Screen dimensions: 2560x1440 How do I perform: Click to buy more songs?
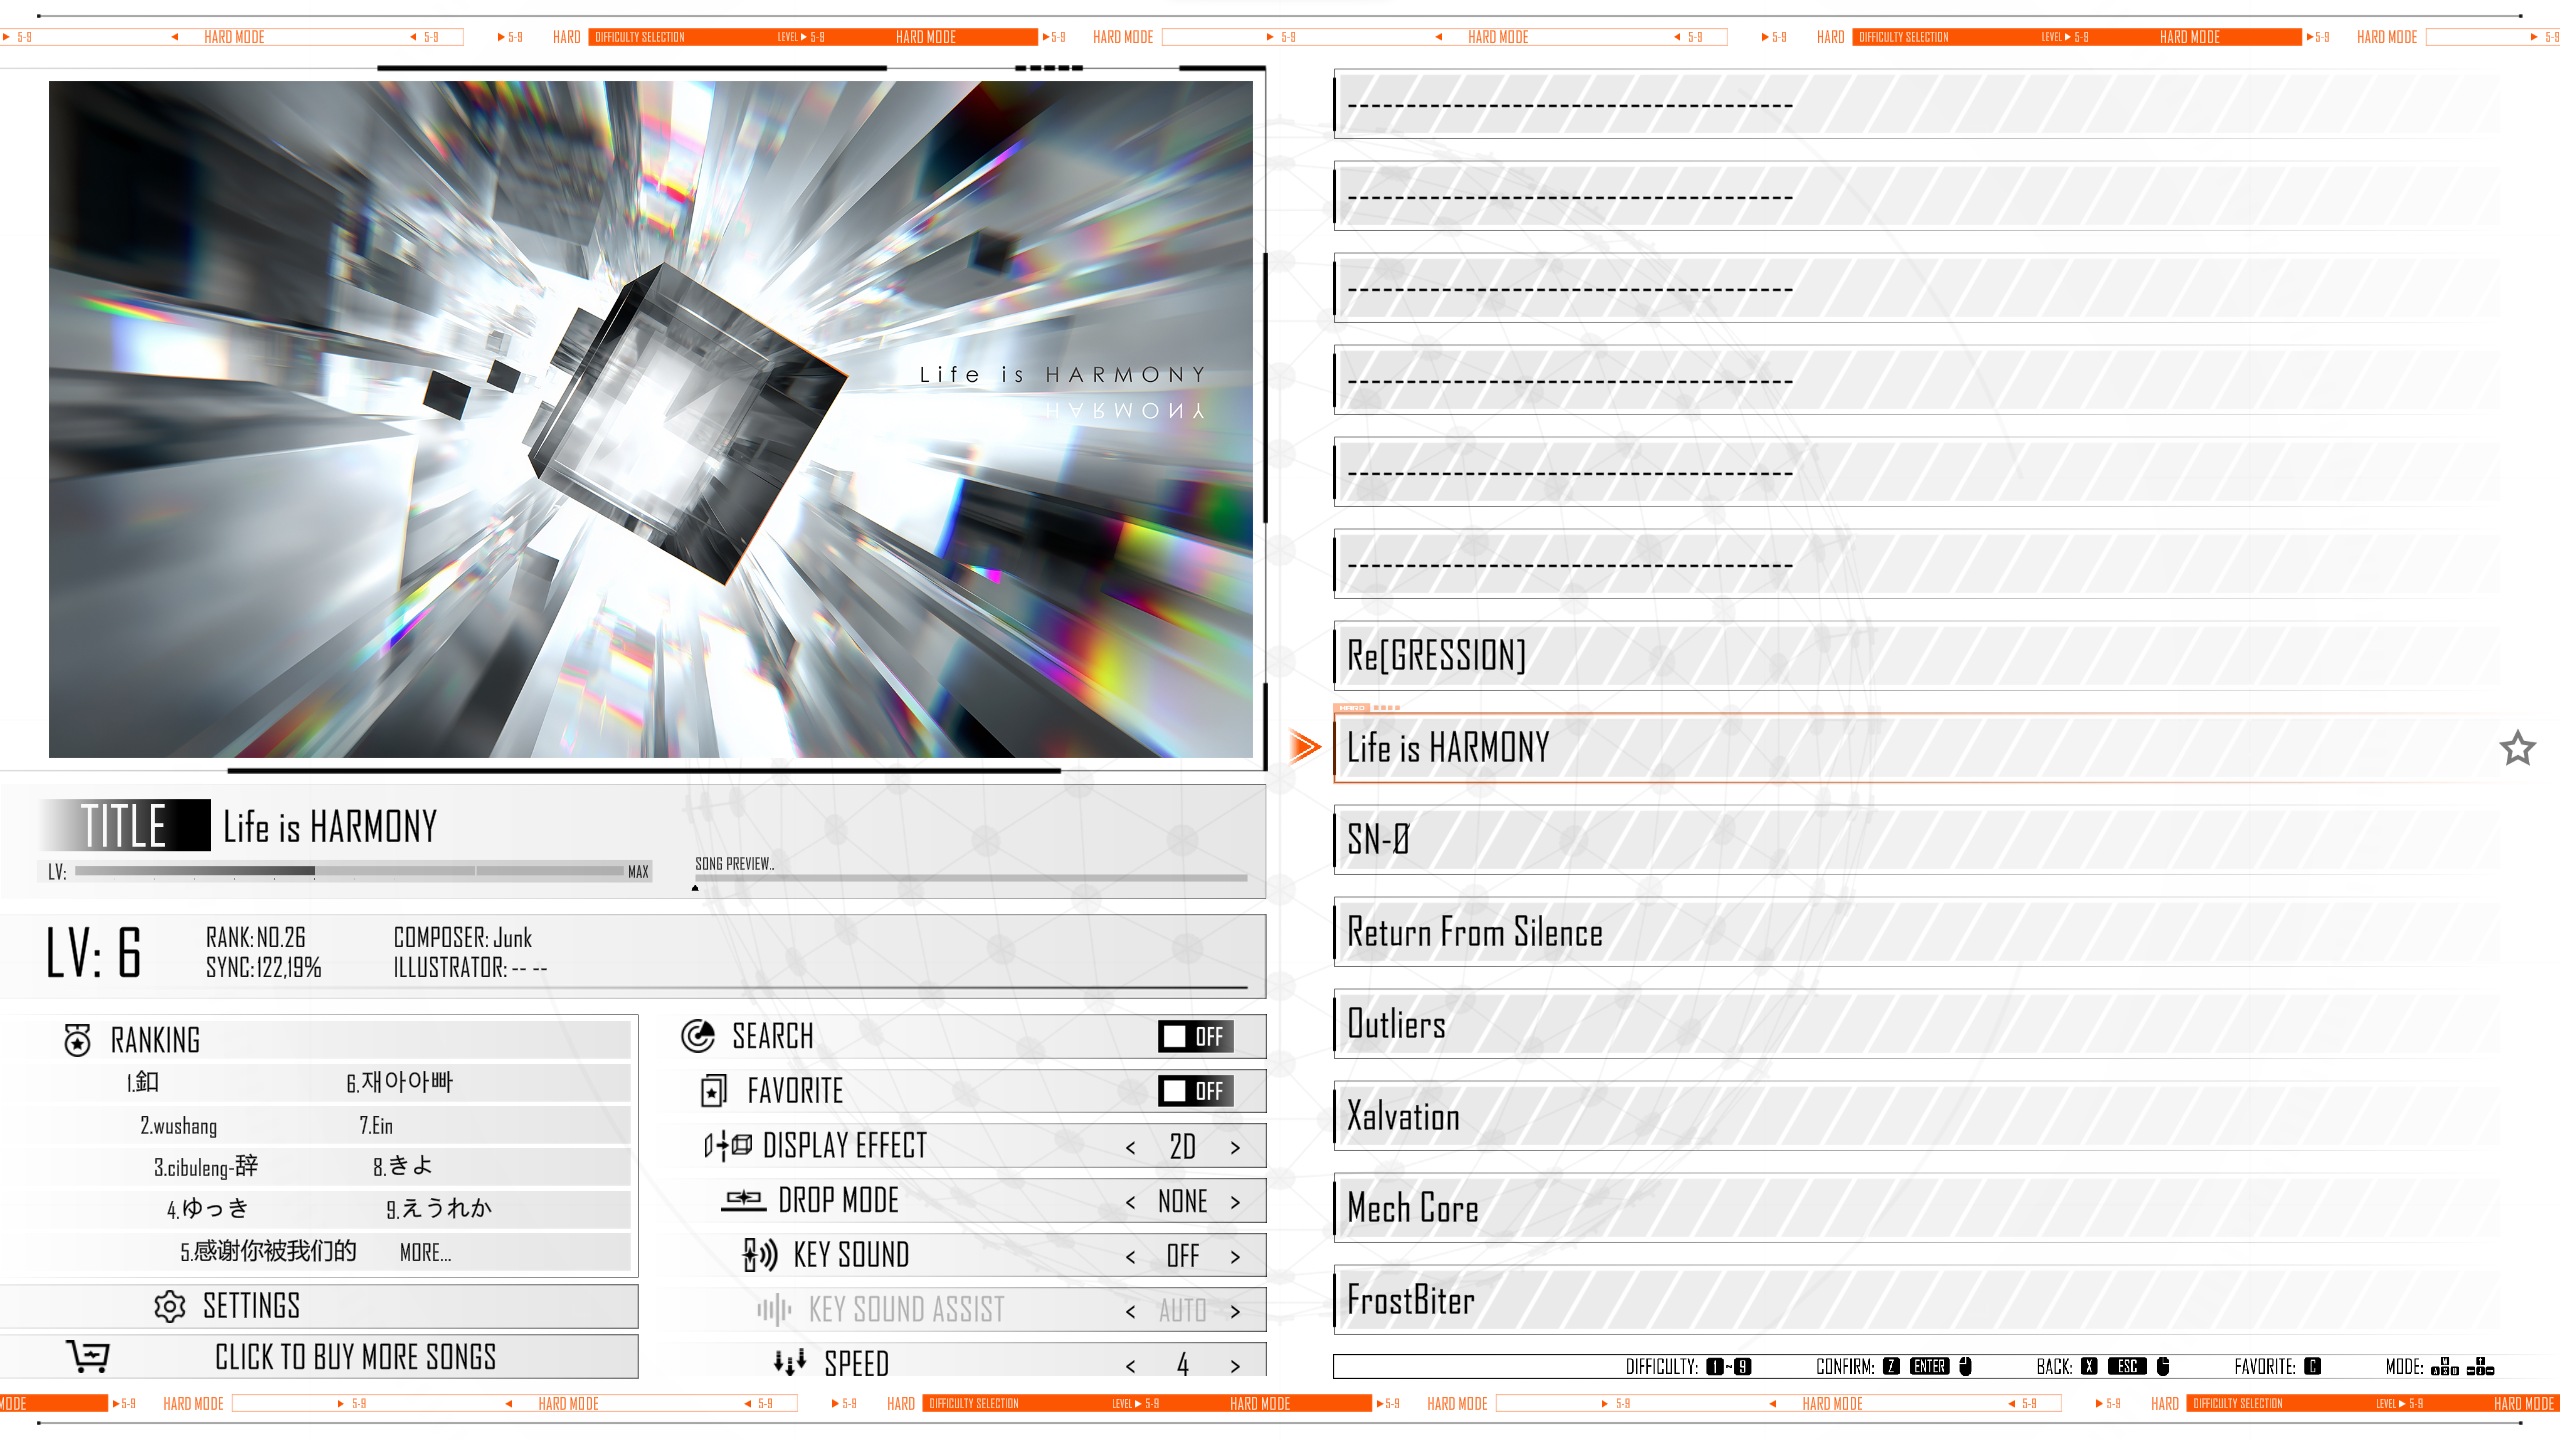coord(319,1357)
